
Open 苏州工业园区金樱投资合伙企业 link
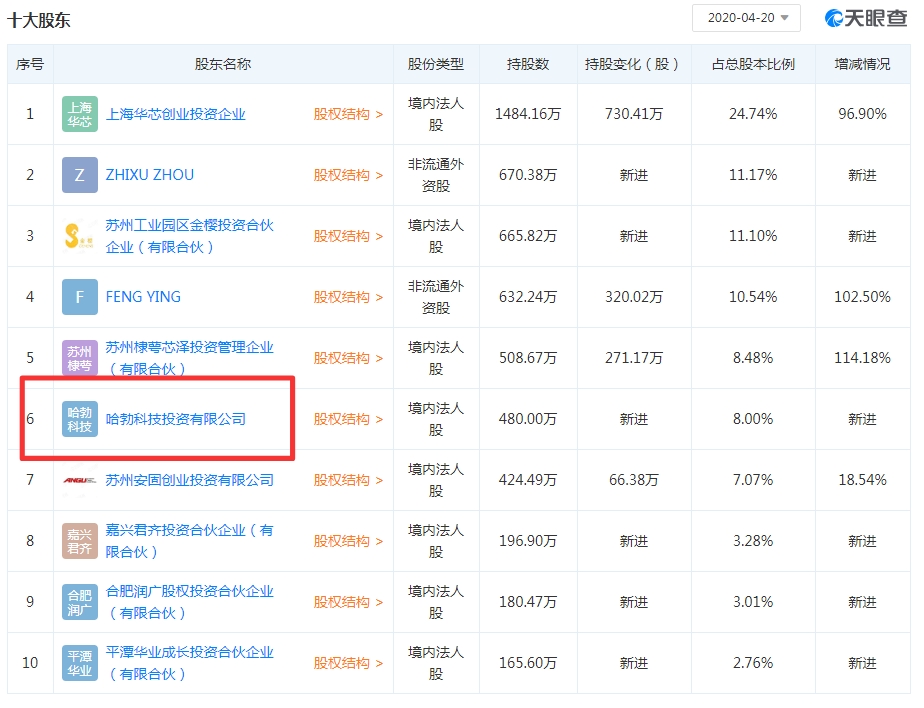(190, 236)
